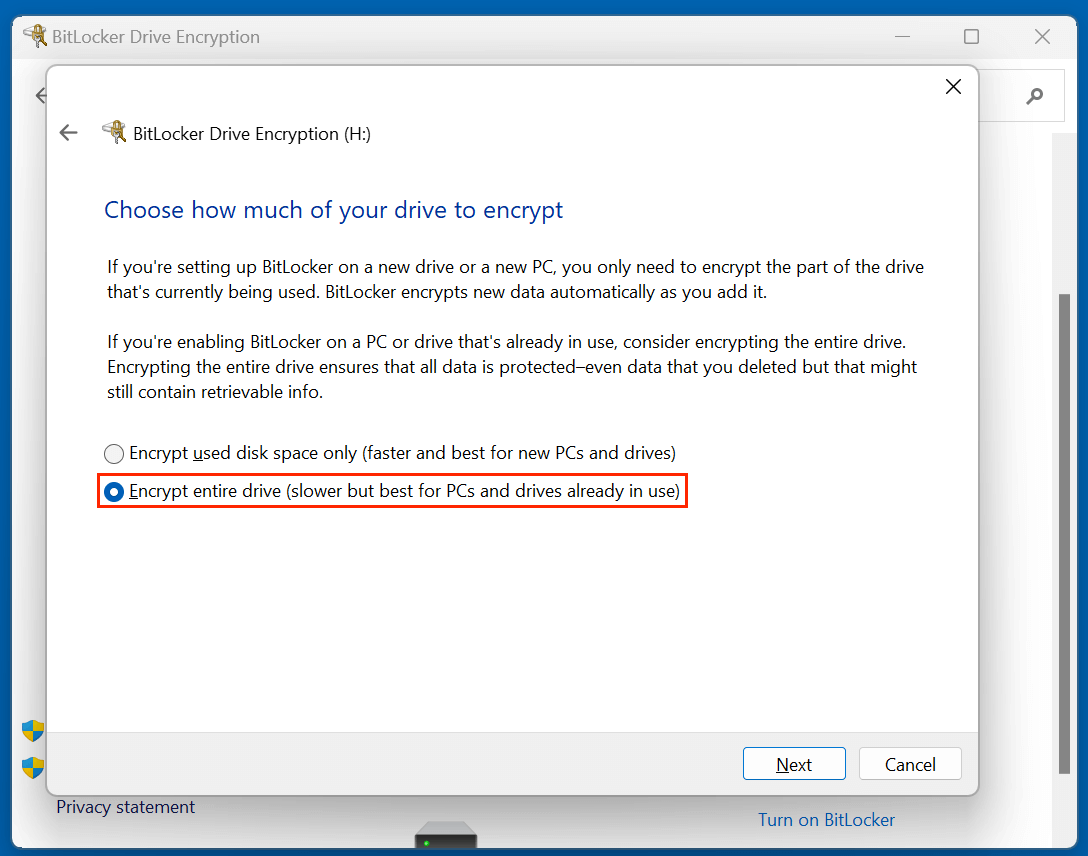Open search using the magnifier icon
This screenshot has height=856, width=1088.
pyautogui.click(x=1034, y=95)
